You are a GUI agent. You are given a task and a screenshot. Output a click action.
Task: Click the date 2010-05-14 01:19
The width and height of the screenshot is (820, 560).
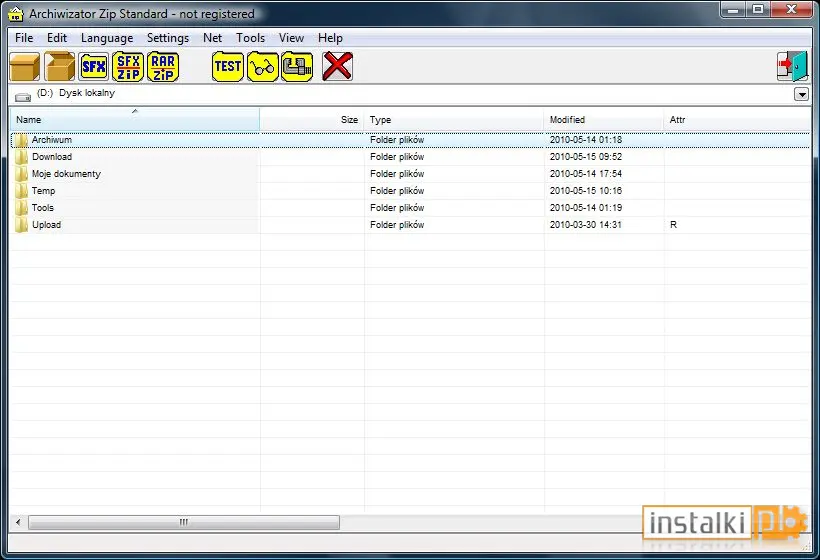(x=586, y=208)
